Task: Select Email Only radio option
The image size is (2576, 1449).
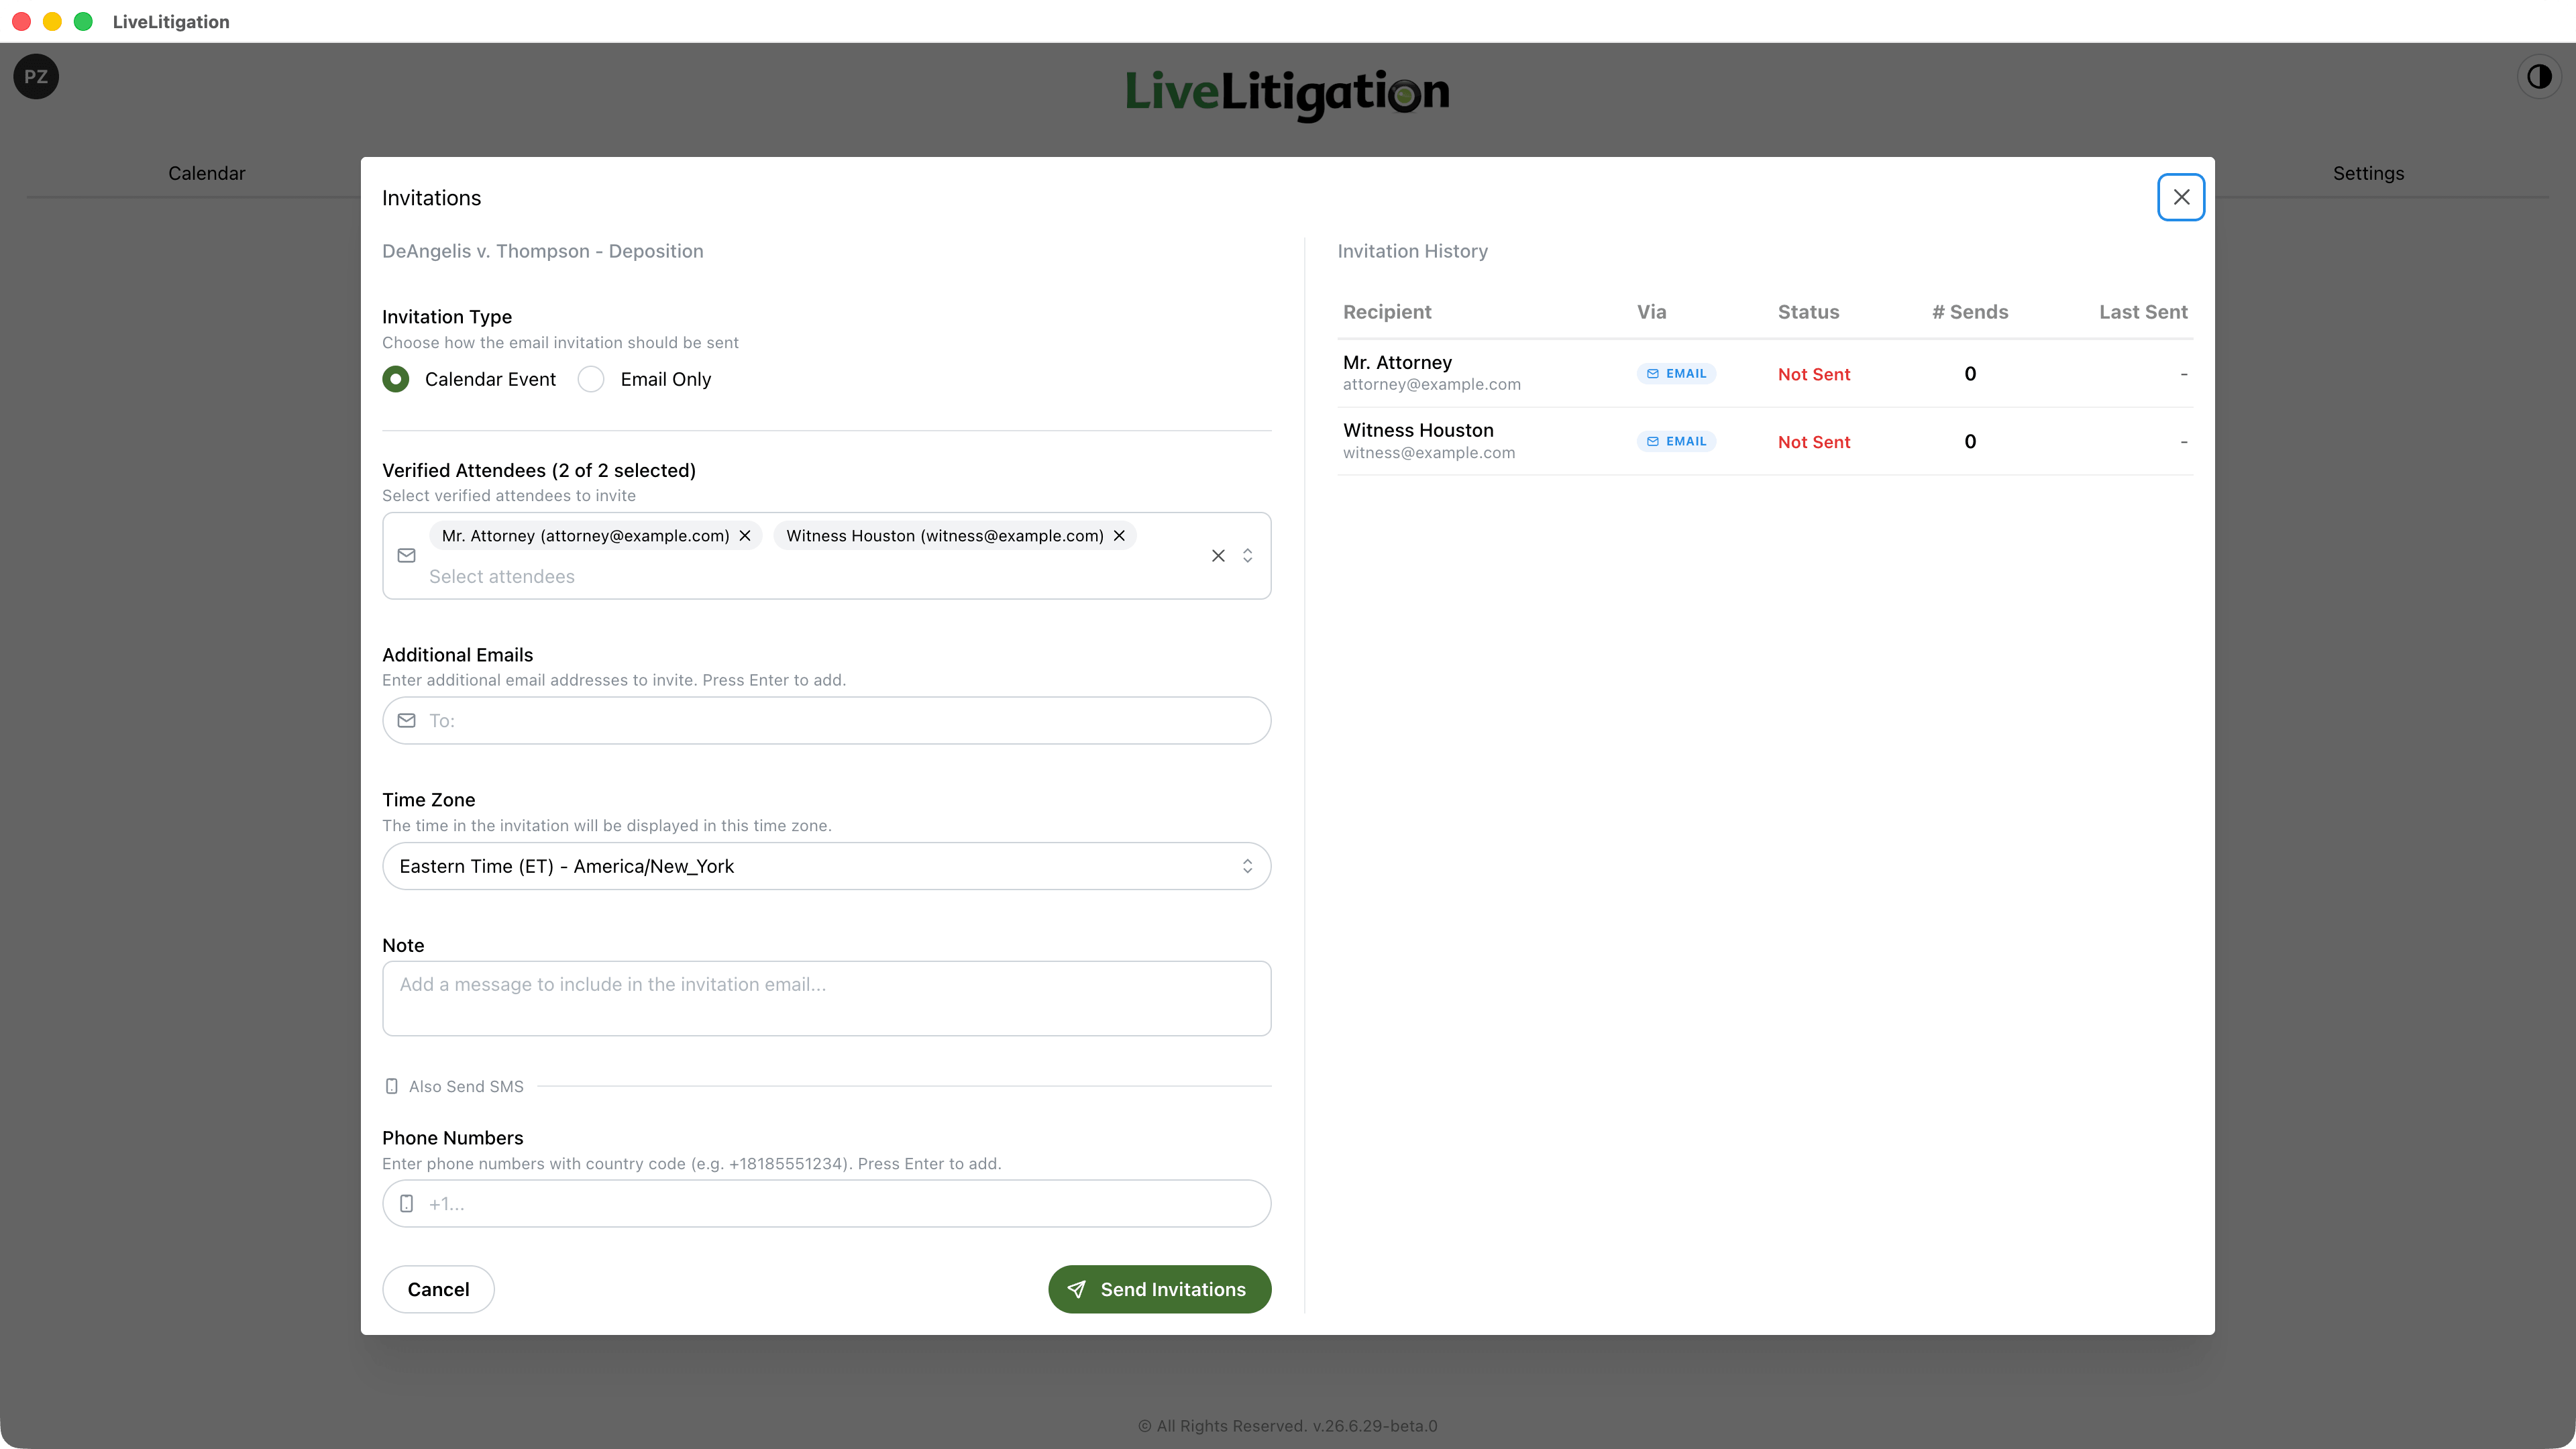Action: pos(591,379)
